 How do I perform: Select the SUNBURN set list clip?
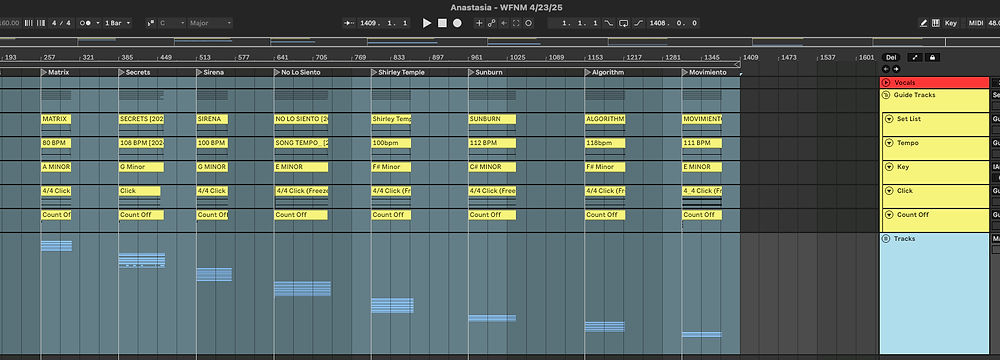point(492,119)
